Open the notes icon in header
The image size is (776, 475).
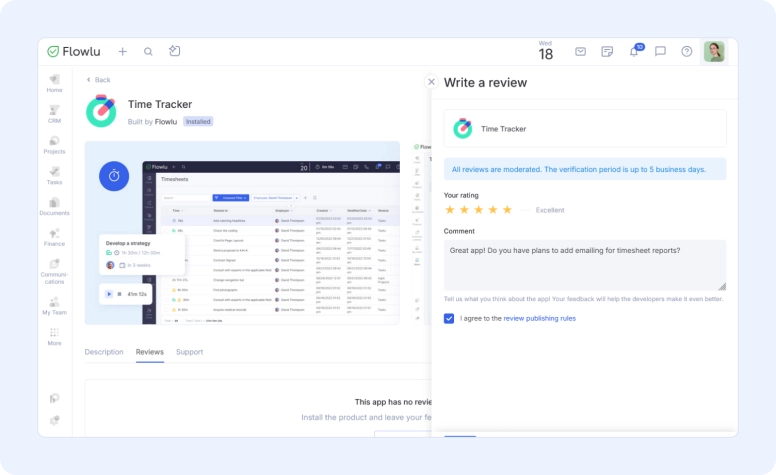pyautogui.click(x=607, y=51)
